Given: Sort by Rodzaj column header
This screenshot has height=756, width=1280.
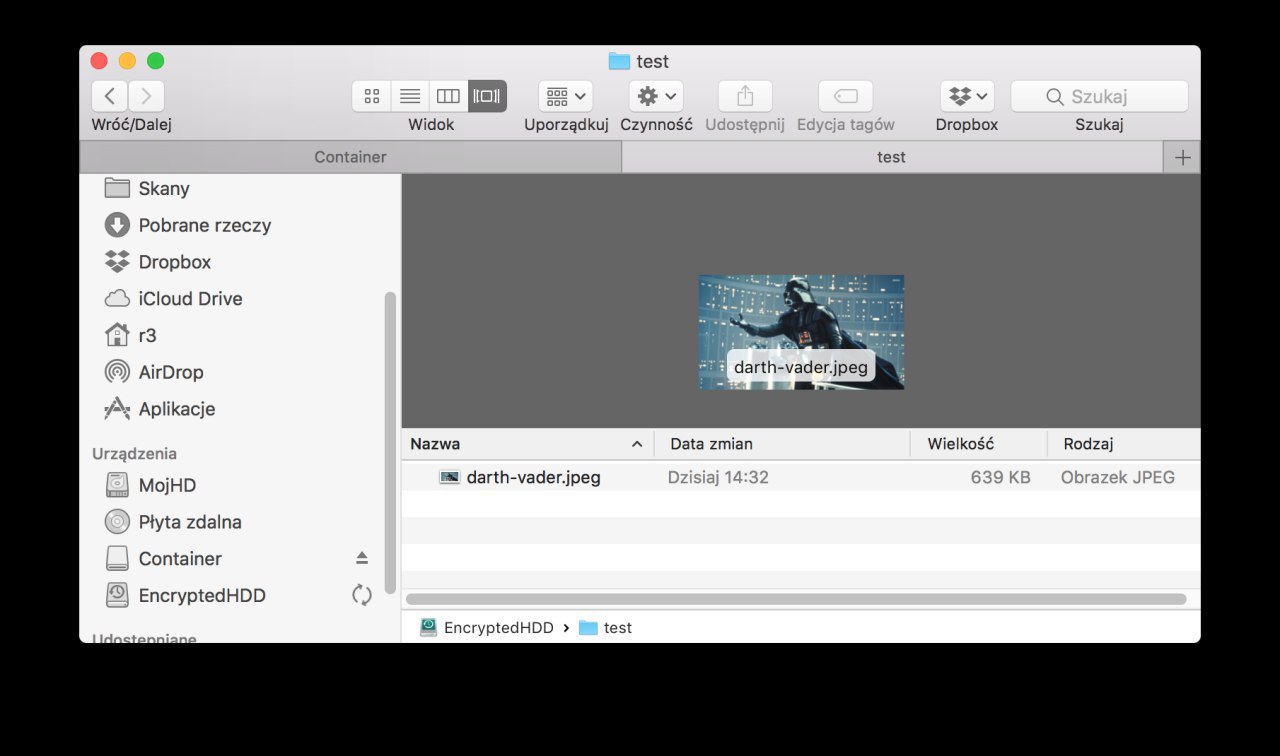Looking at the screenshot, I should pyautogui.click(x=1124, y=444).
